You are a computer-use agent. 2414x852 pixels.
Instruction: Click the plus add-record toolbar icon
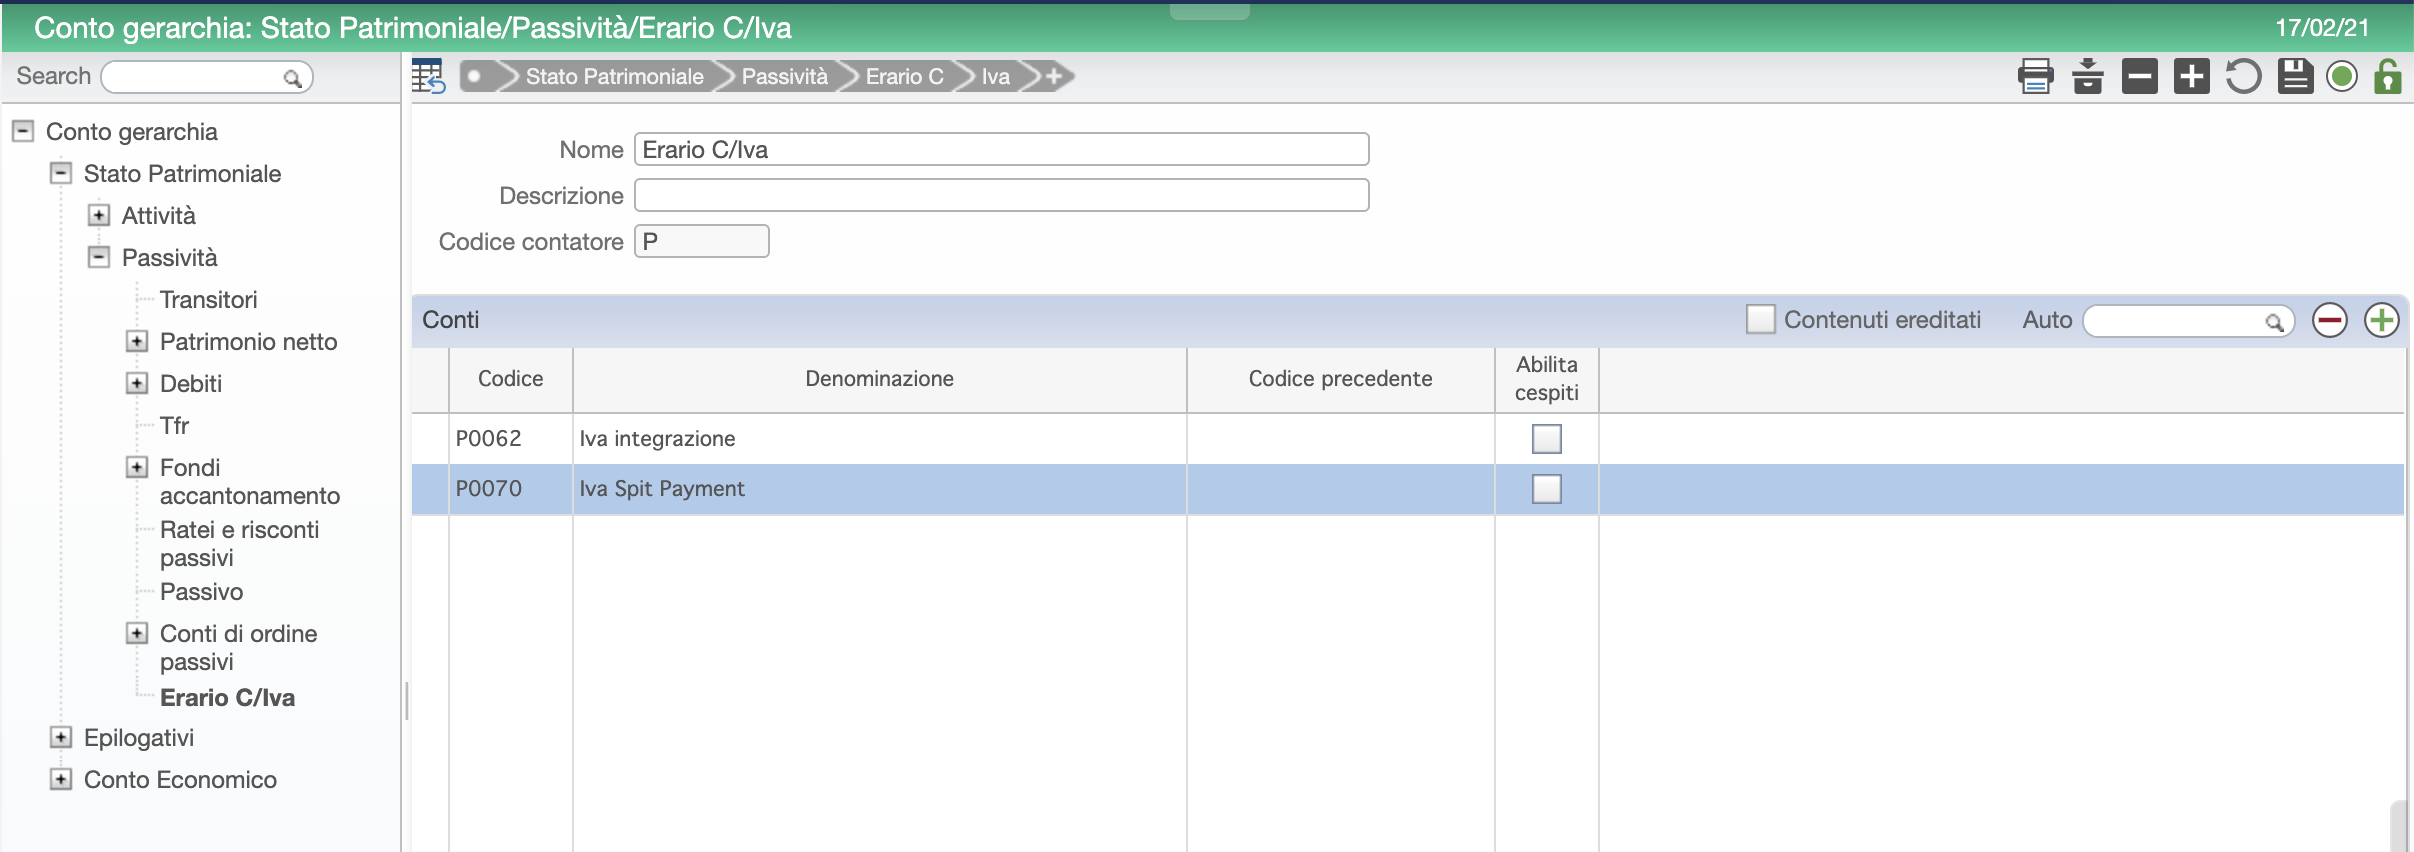click(x=2191, y=76)
